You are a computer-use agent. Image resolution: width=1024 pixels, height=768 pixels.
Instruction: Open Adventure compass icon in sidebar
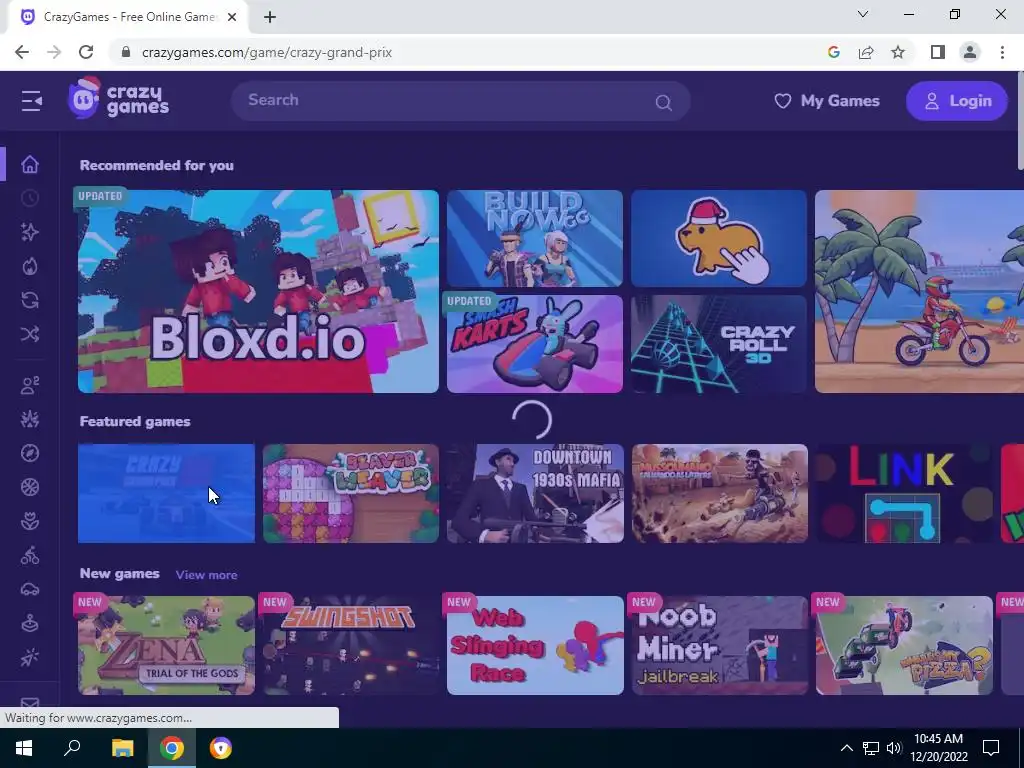click(x=30, y=453)
